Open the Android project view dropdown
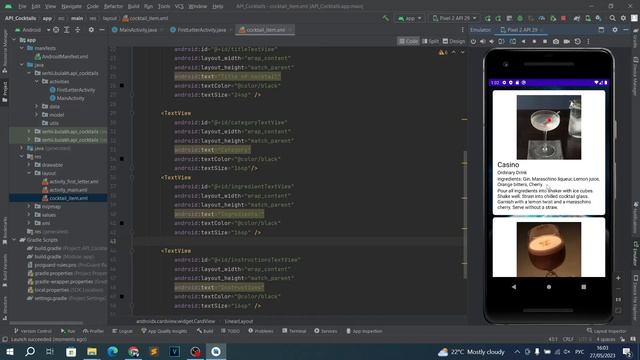The image size is (640, 360). 32,30
